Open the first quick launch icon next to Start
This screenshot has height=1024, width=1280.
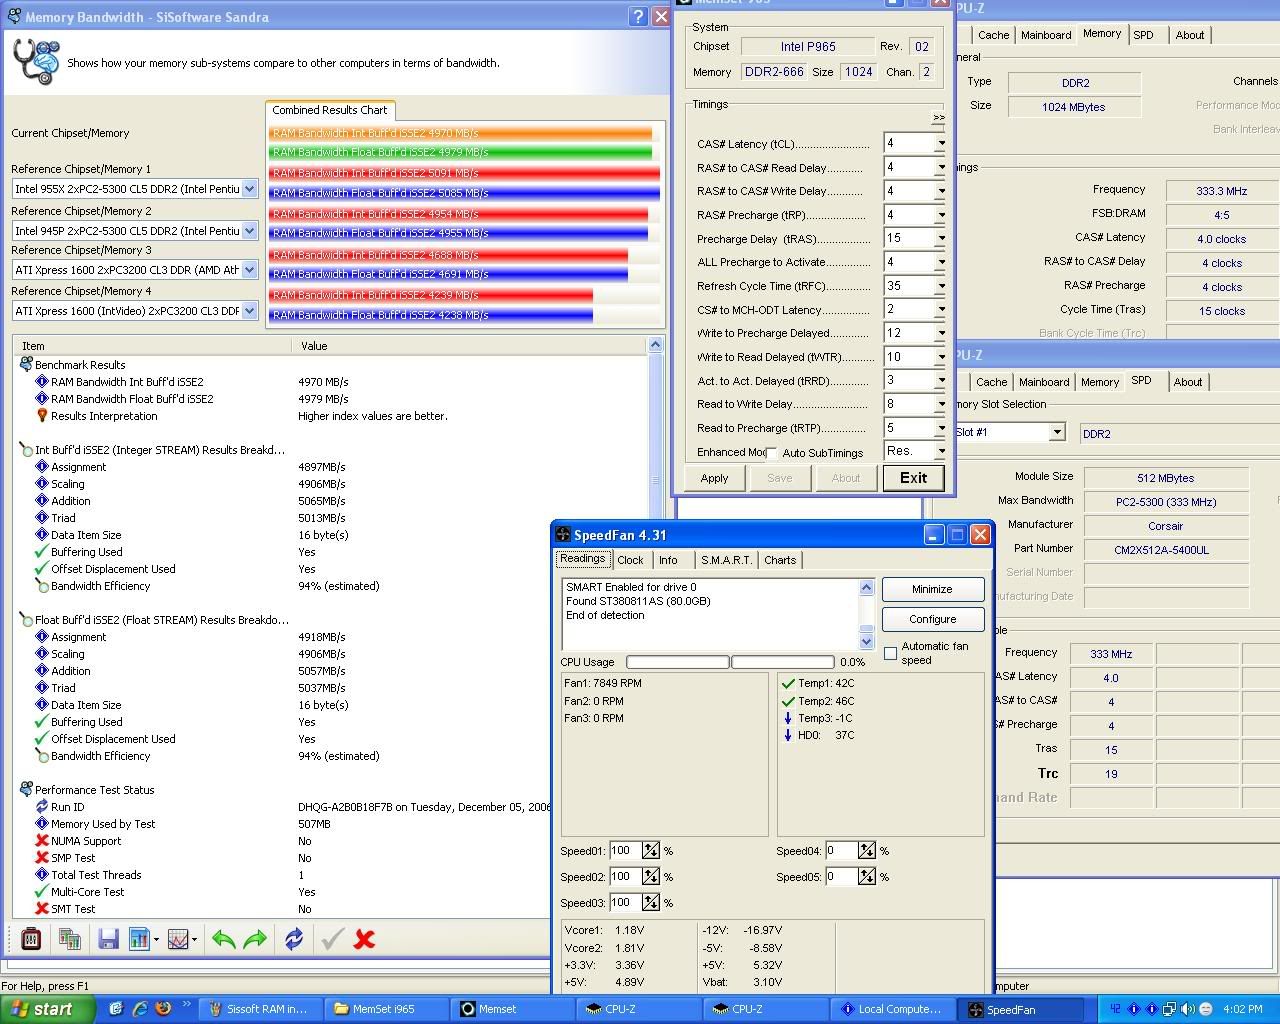(x=116, y=1009)
